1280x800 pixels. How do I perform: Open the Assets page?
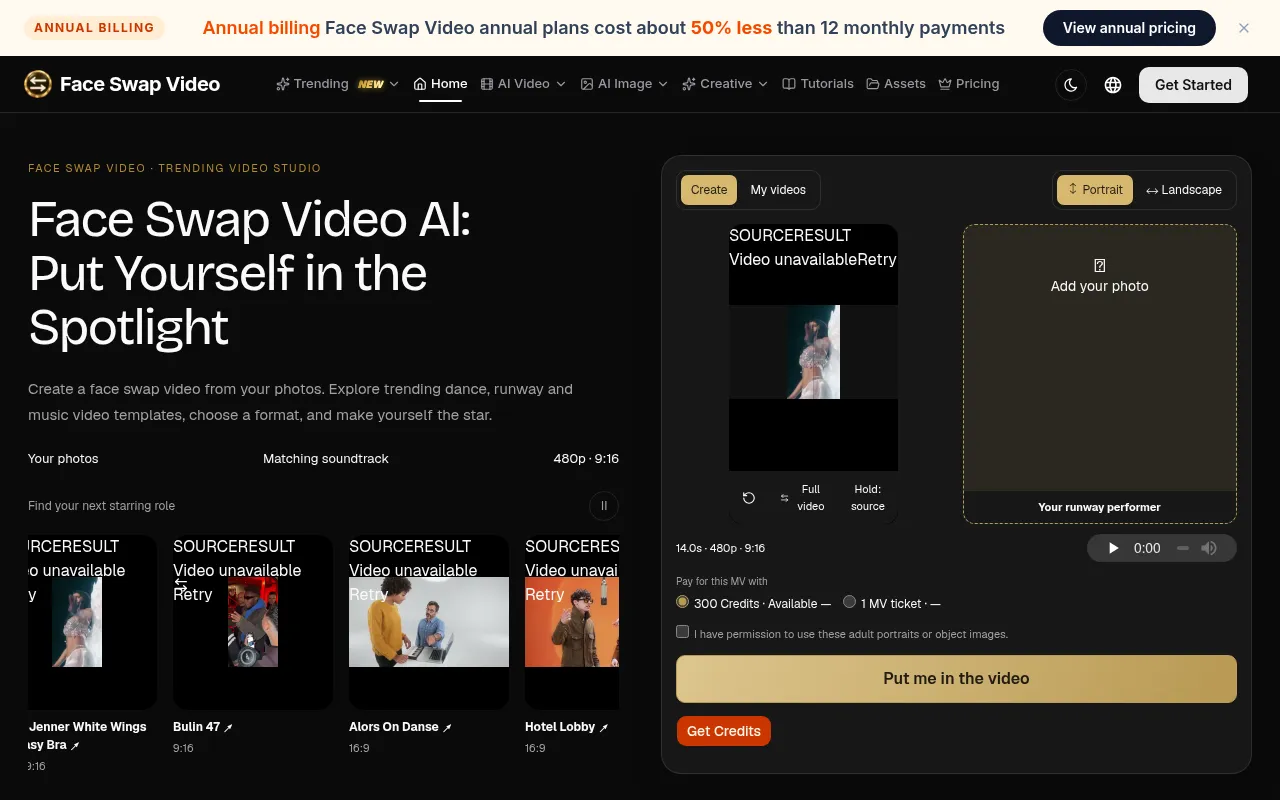(x=896, y=84)
